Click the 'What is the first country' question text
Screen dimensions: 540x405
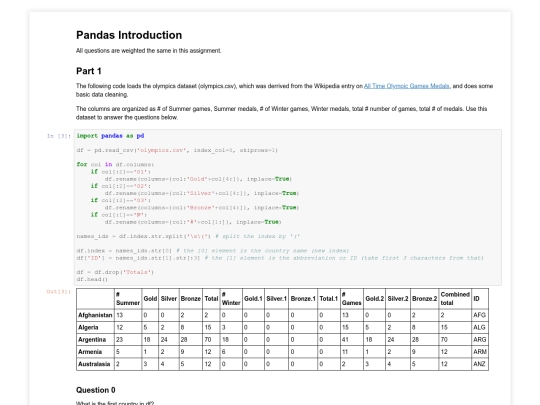tap(115, 403)
